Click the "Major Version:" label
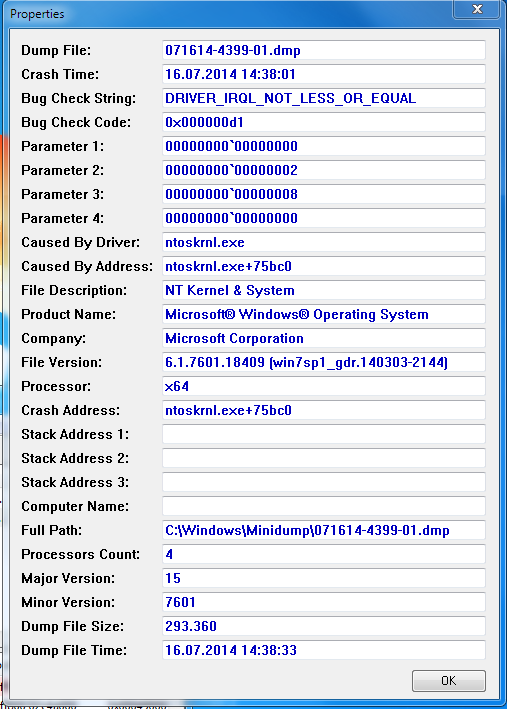 (x=68, y=578)
